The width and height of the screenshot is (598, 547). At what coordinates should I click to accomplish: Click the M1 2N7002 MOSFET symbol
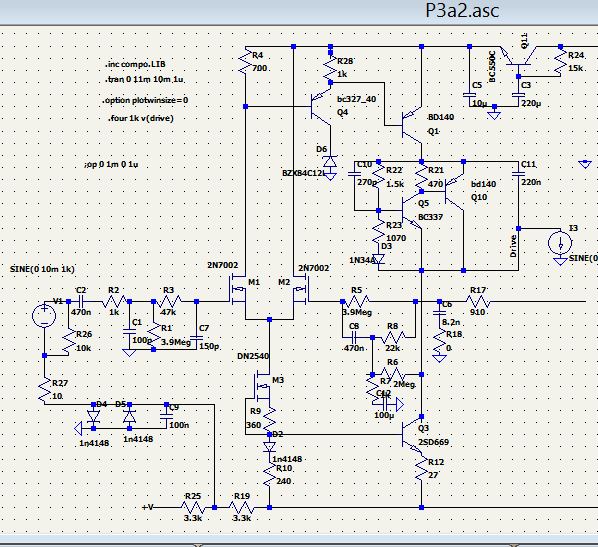click(238, 290)
